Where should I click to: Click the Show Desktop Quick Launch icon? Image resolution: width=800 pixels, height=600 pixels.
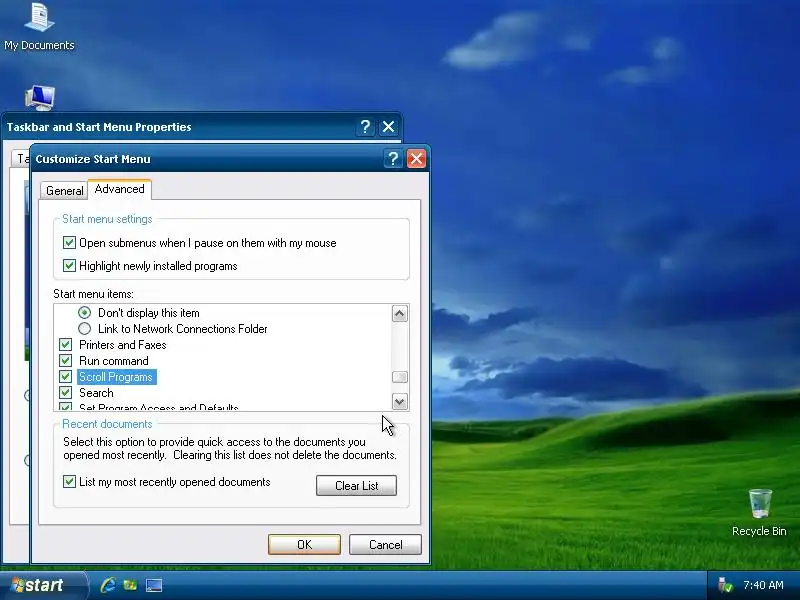(154, 585)
